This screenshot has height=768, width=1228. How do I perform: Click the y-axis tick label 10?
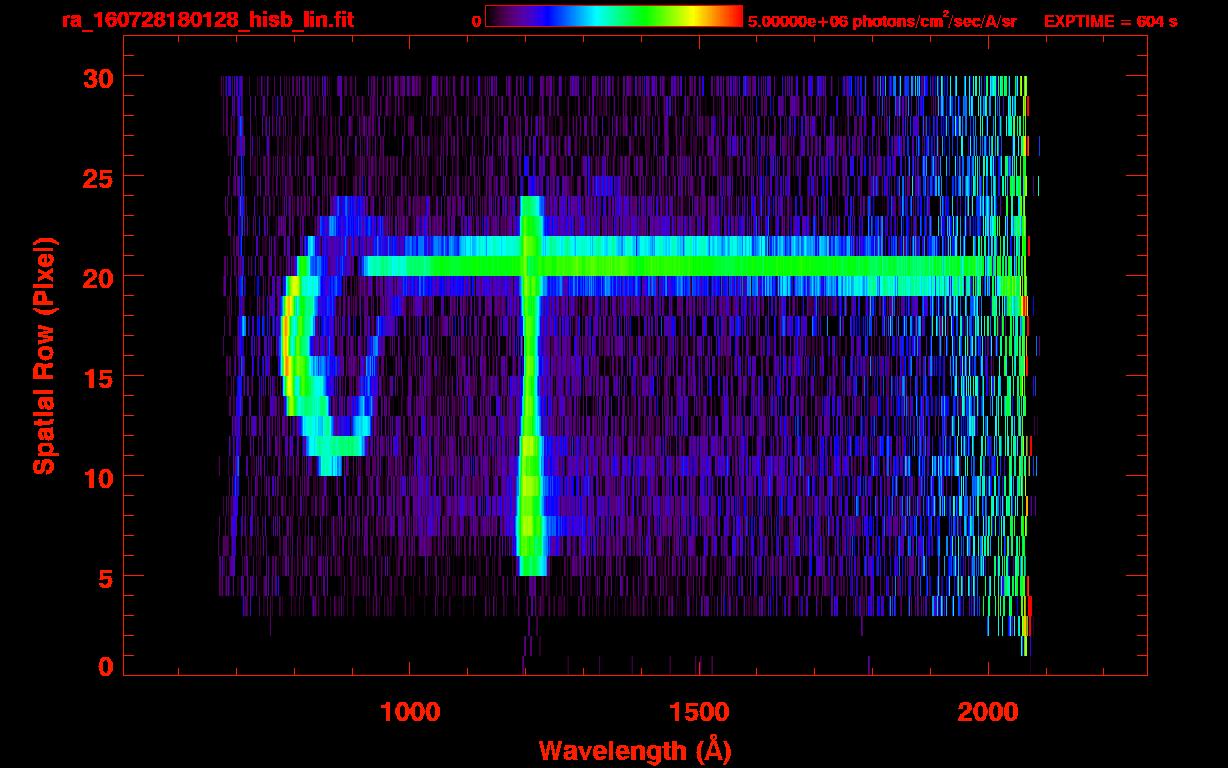click(x=97, y=477)
